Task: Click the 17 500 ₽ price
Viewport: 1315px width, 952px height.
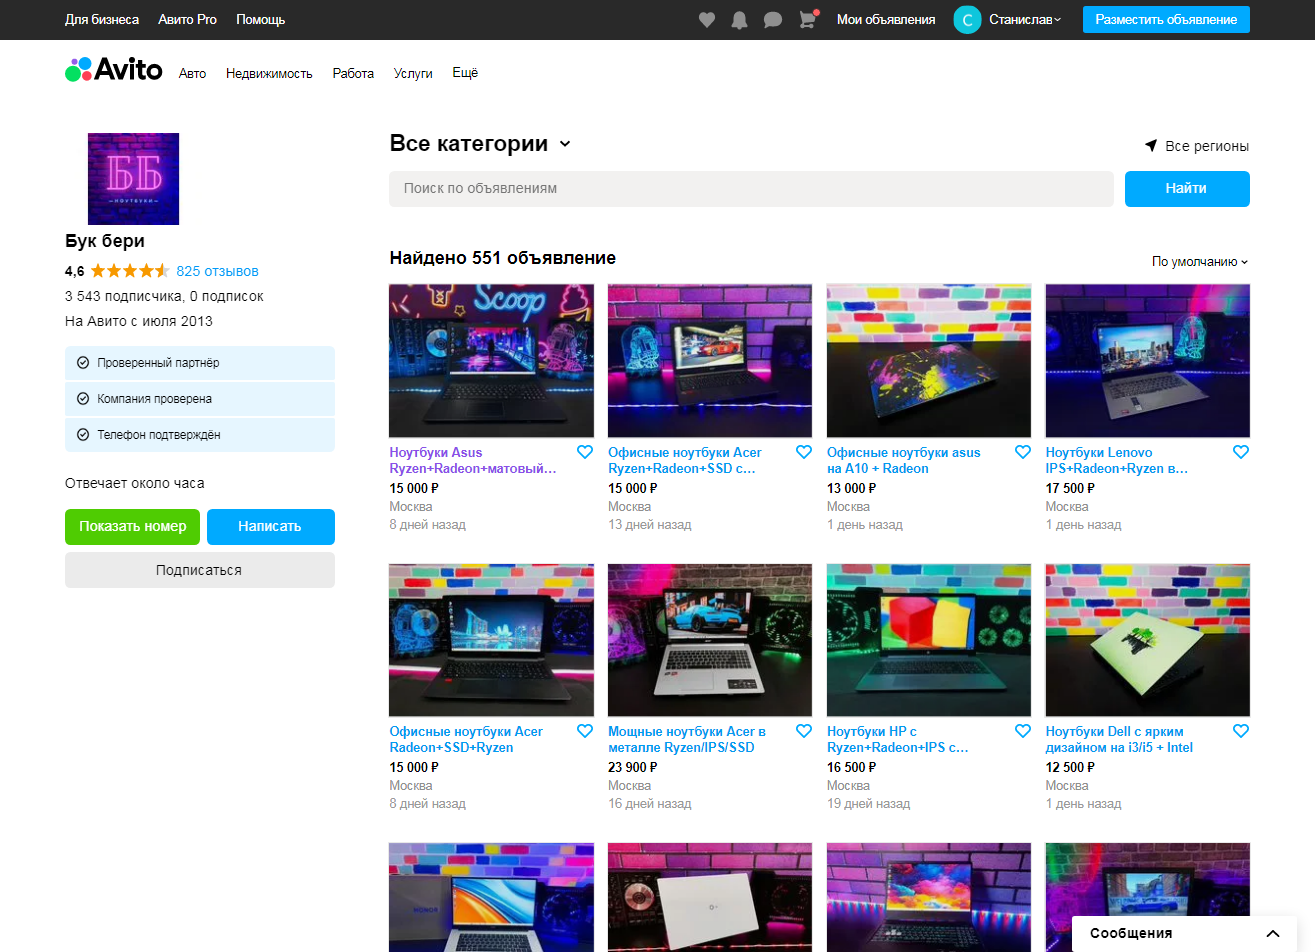Action: point(1070,488)
